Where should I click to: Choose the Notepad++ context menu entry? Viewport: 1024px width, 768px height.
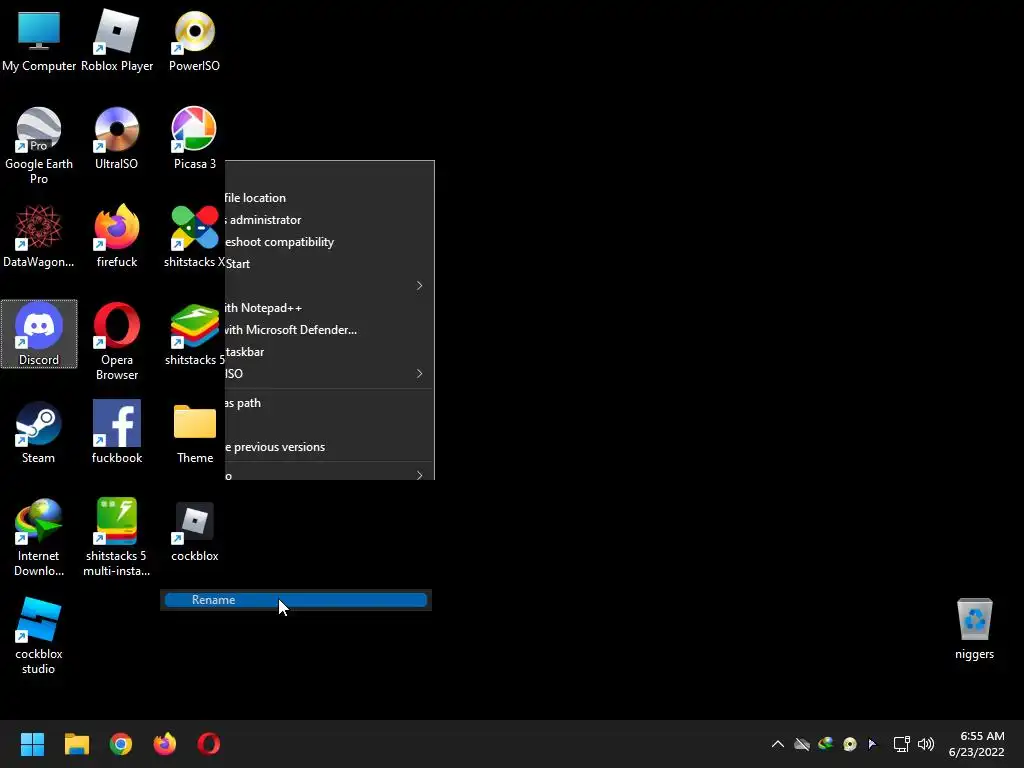tap(329, 308)
